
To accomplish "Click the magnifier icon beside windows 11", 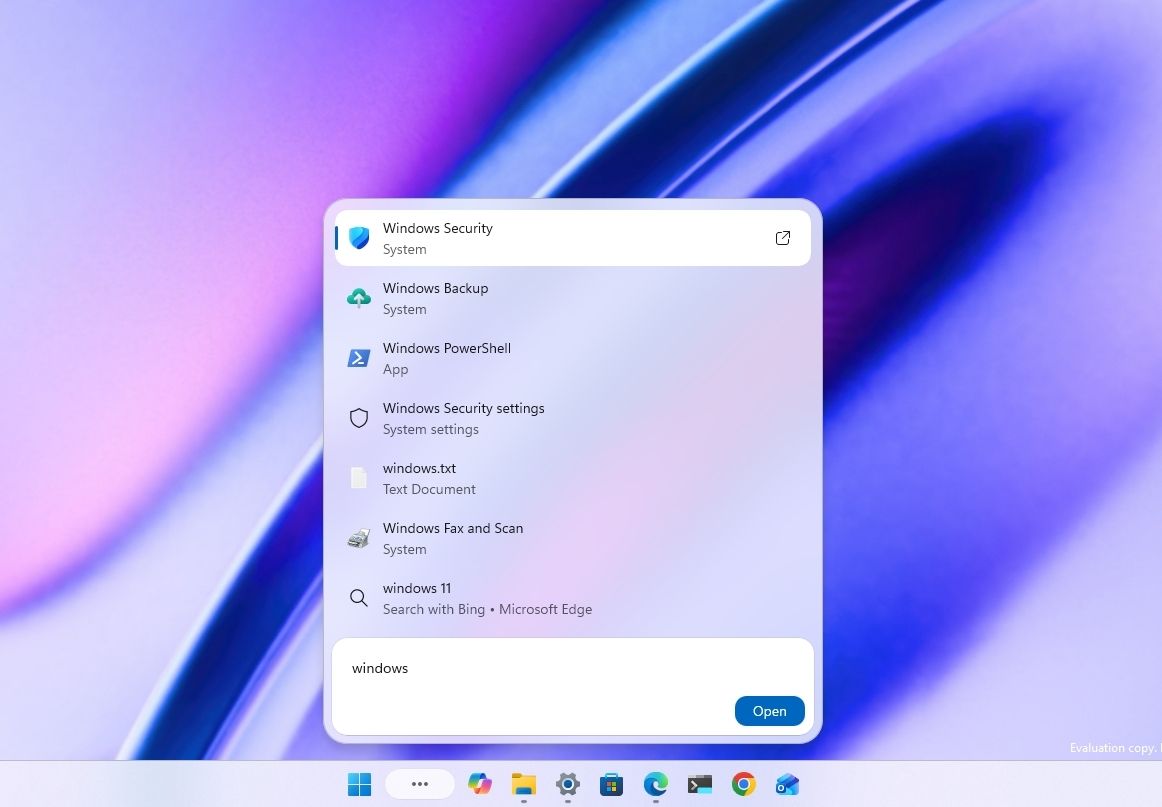I will (359, 598).
